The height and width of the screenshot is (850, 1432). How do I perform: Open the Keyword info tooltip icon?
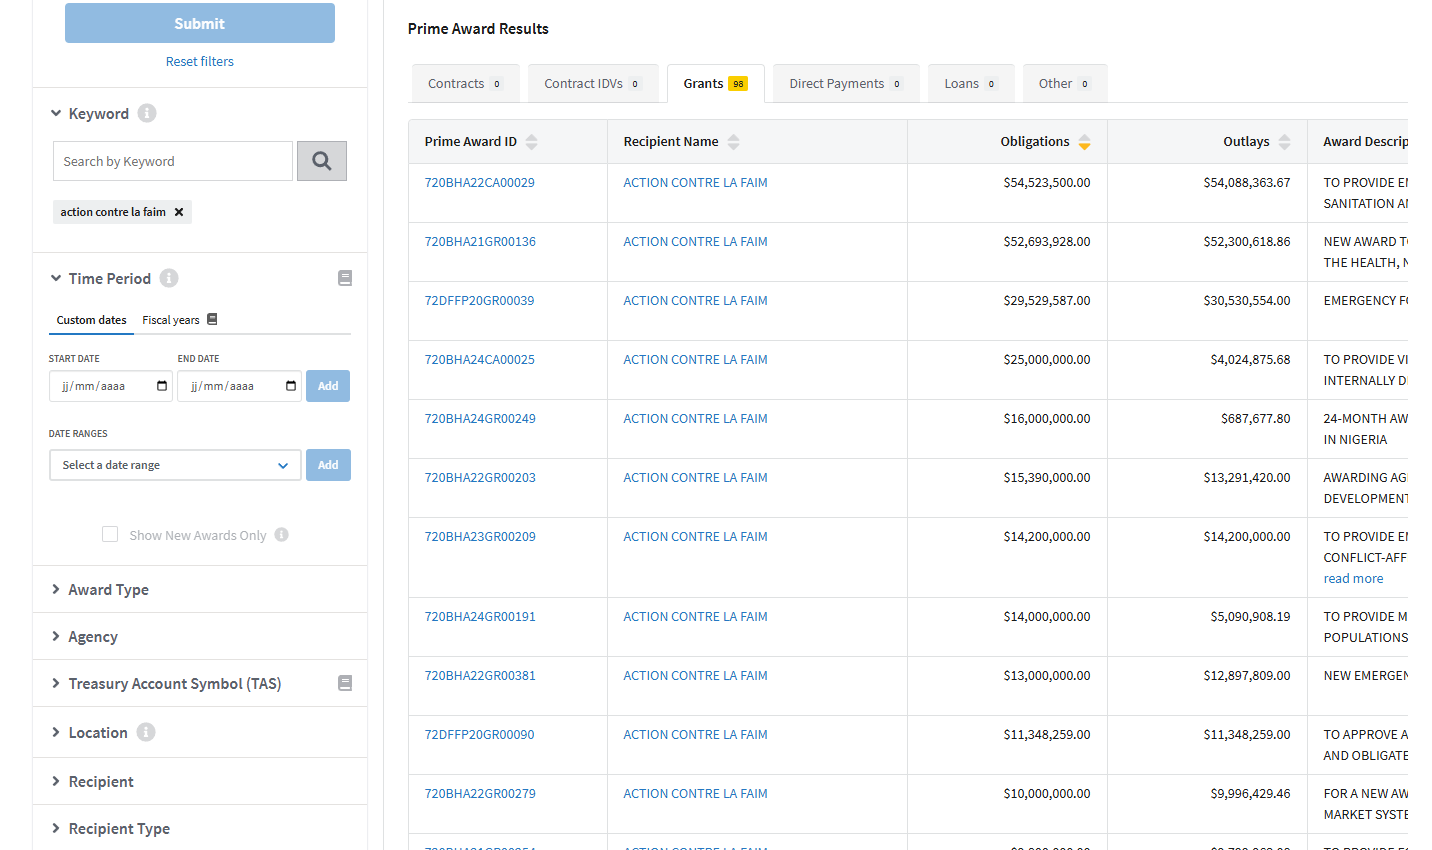147,113
